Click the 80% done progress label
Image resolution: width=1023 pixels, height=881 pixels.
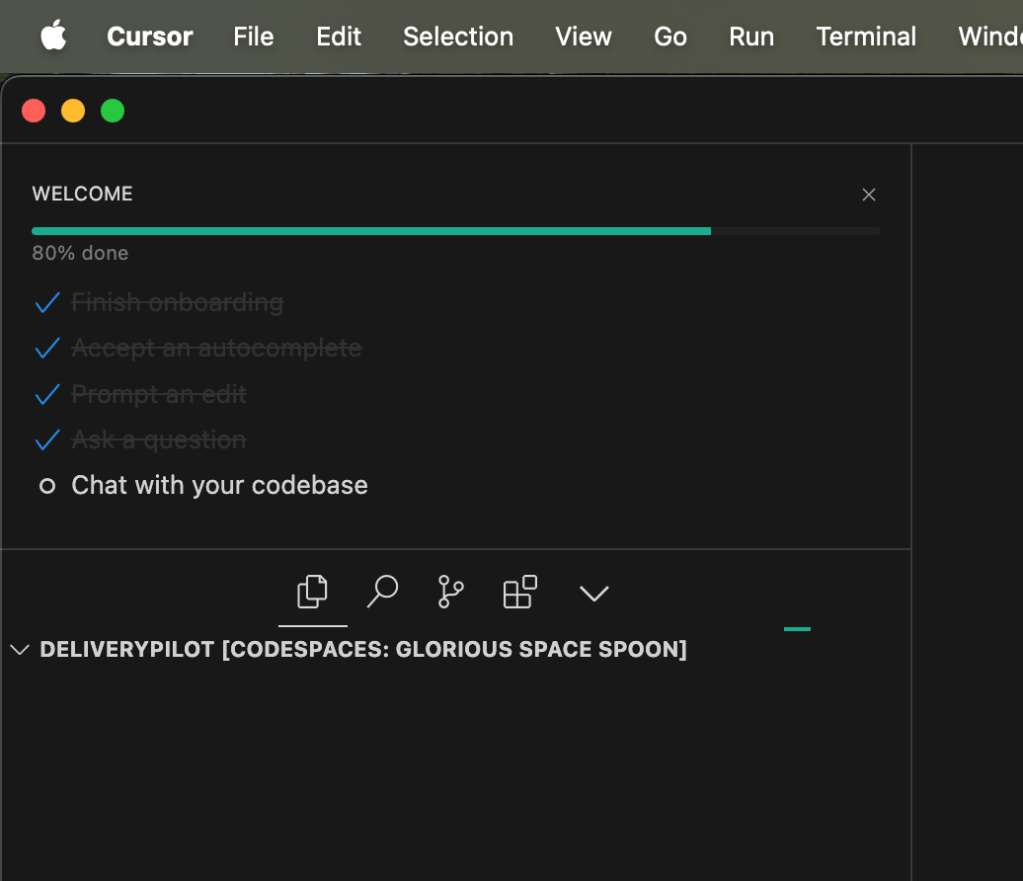point(80,253)
